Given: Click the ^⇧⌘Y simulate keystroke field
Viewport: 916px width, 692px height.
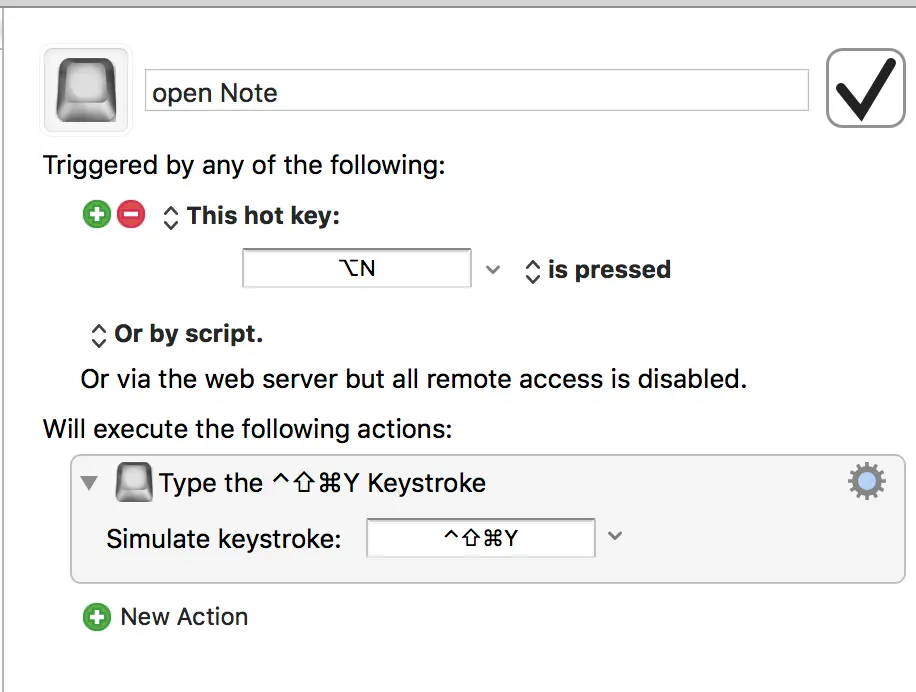Looking at the screenshot, I should 481,538.
